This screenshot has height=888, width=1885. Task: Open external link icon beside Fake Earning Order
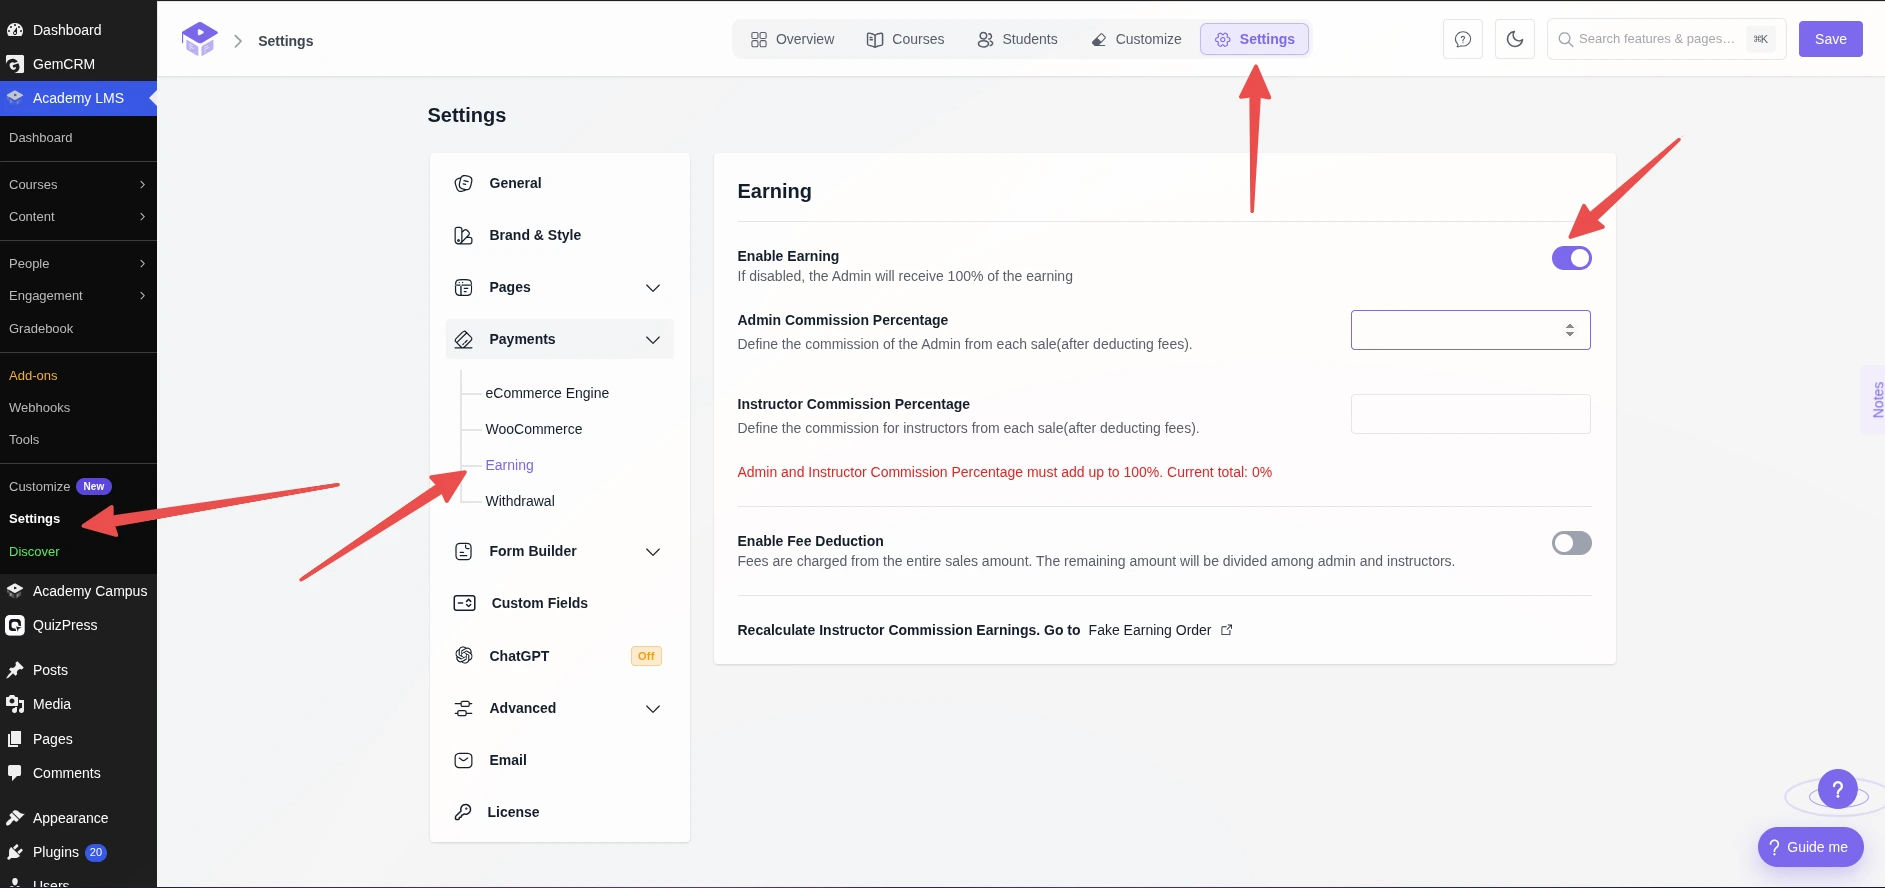point(1227,630)
